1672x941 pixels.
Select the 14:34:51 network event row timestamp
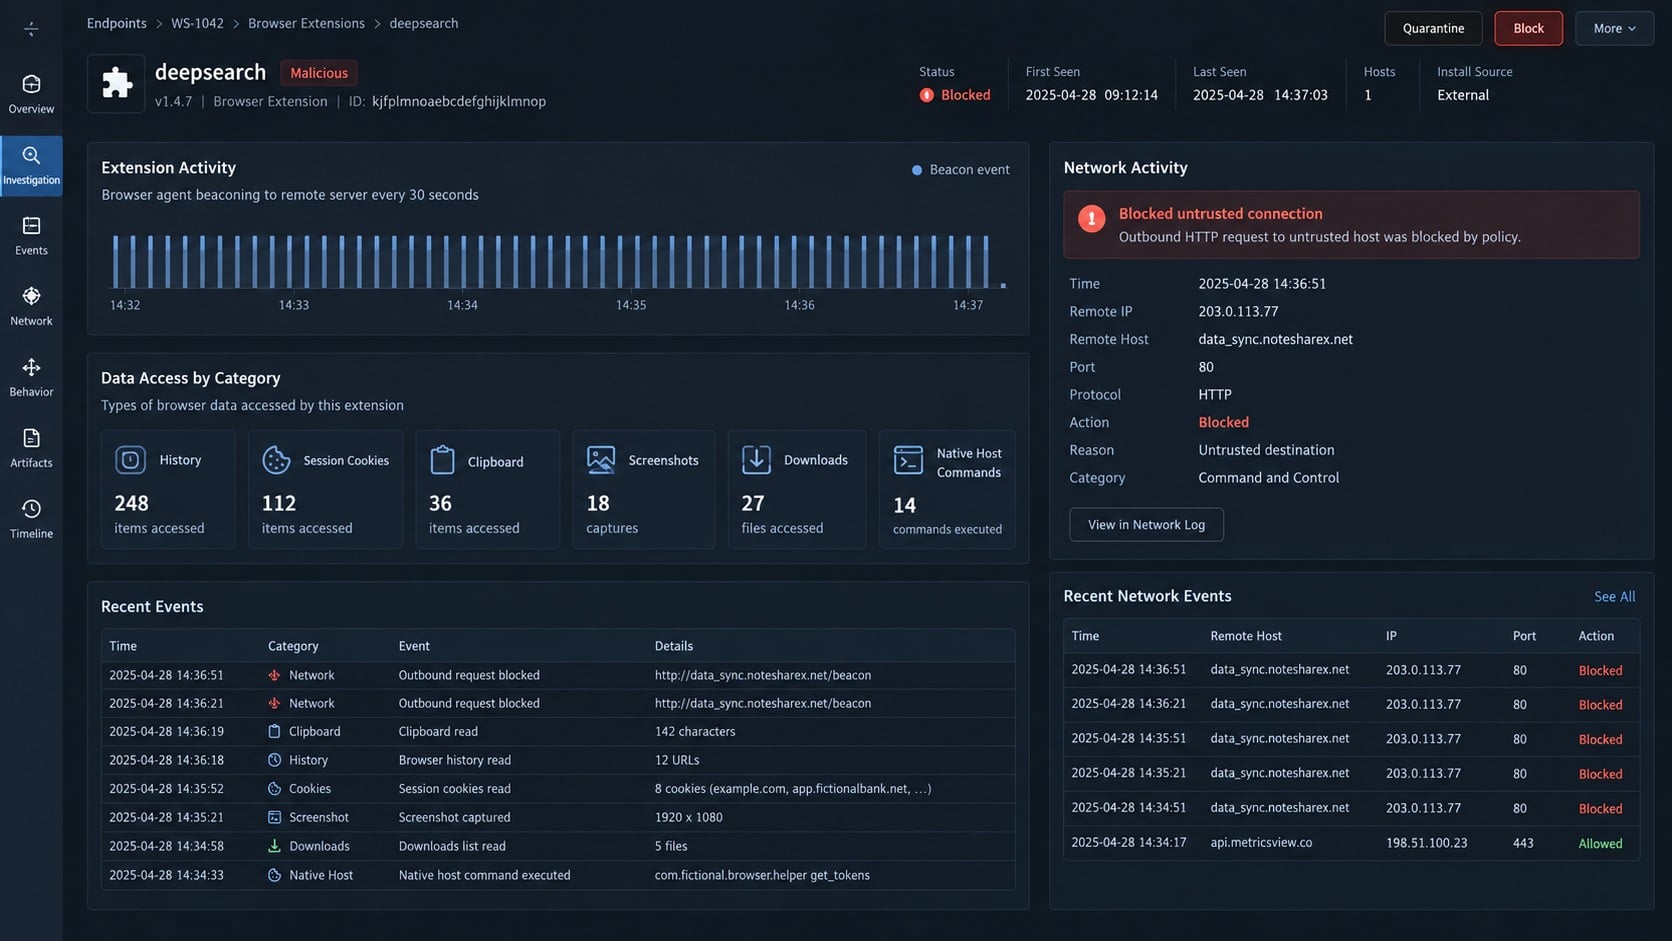1128,807
